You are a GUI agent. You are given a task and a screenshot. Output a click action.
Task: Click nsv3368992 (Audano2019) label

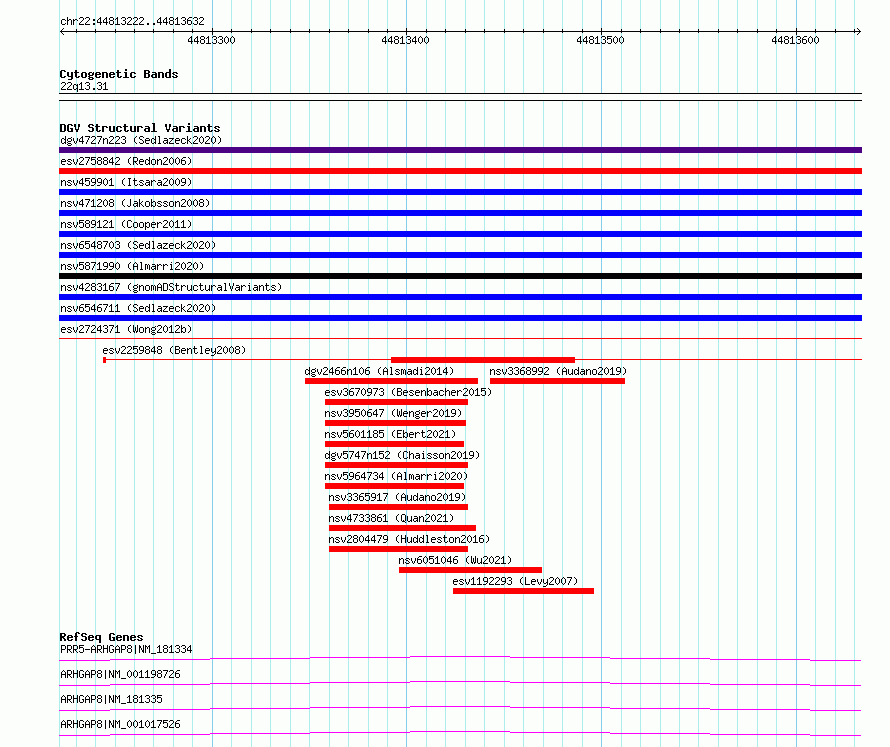[558, 371]
